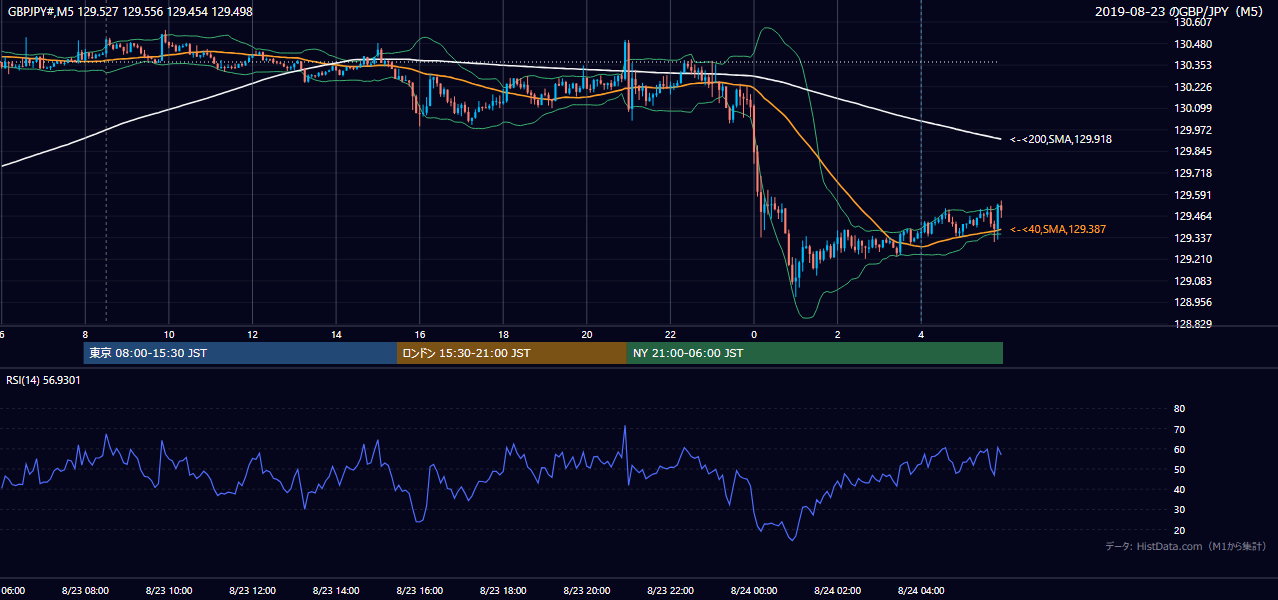This screenshot has height=600, width=1278.
Task: Click the 130.607 price axis label
Action: pyautogui.click(x=1193, y=22)
